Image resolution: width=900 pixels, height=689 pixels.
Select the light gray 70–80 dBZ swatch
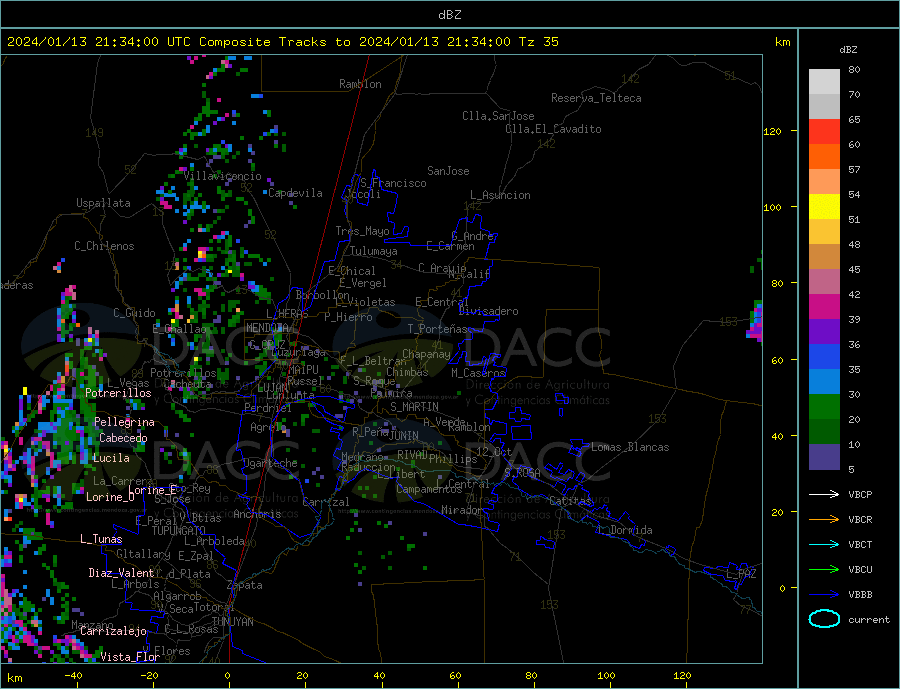click(x=824, y=82)
